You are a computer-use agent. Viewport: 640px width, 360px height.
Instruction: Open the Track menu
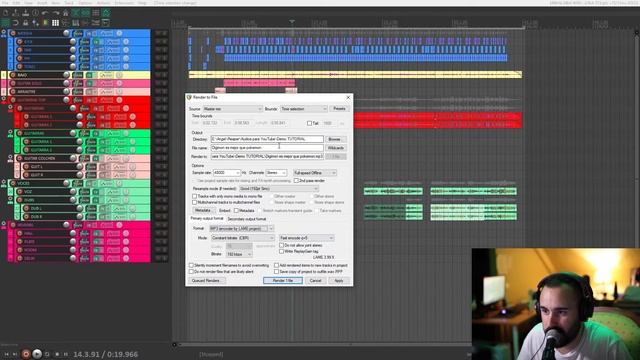69,3
